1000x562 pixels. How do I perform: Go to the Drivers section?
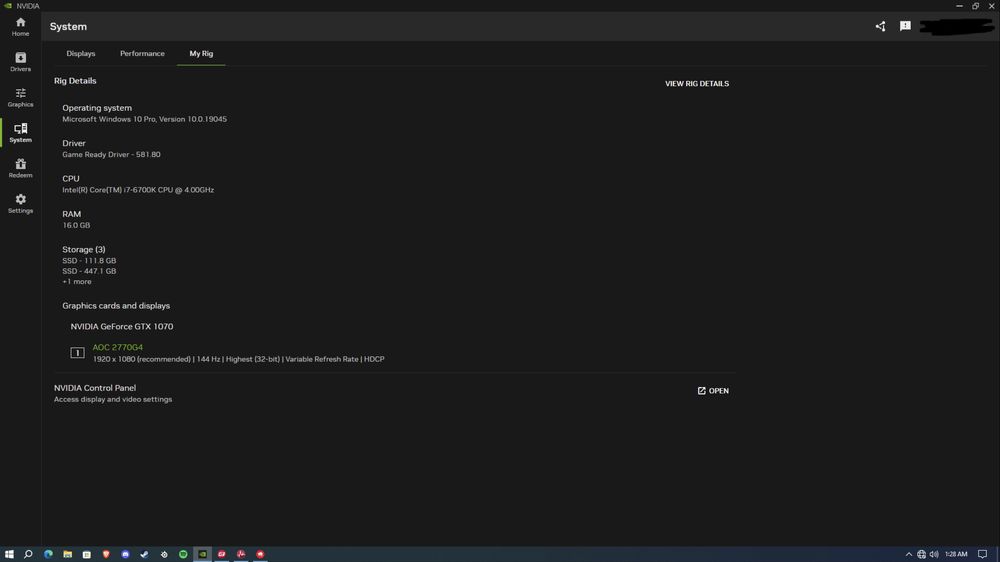20,62
